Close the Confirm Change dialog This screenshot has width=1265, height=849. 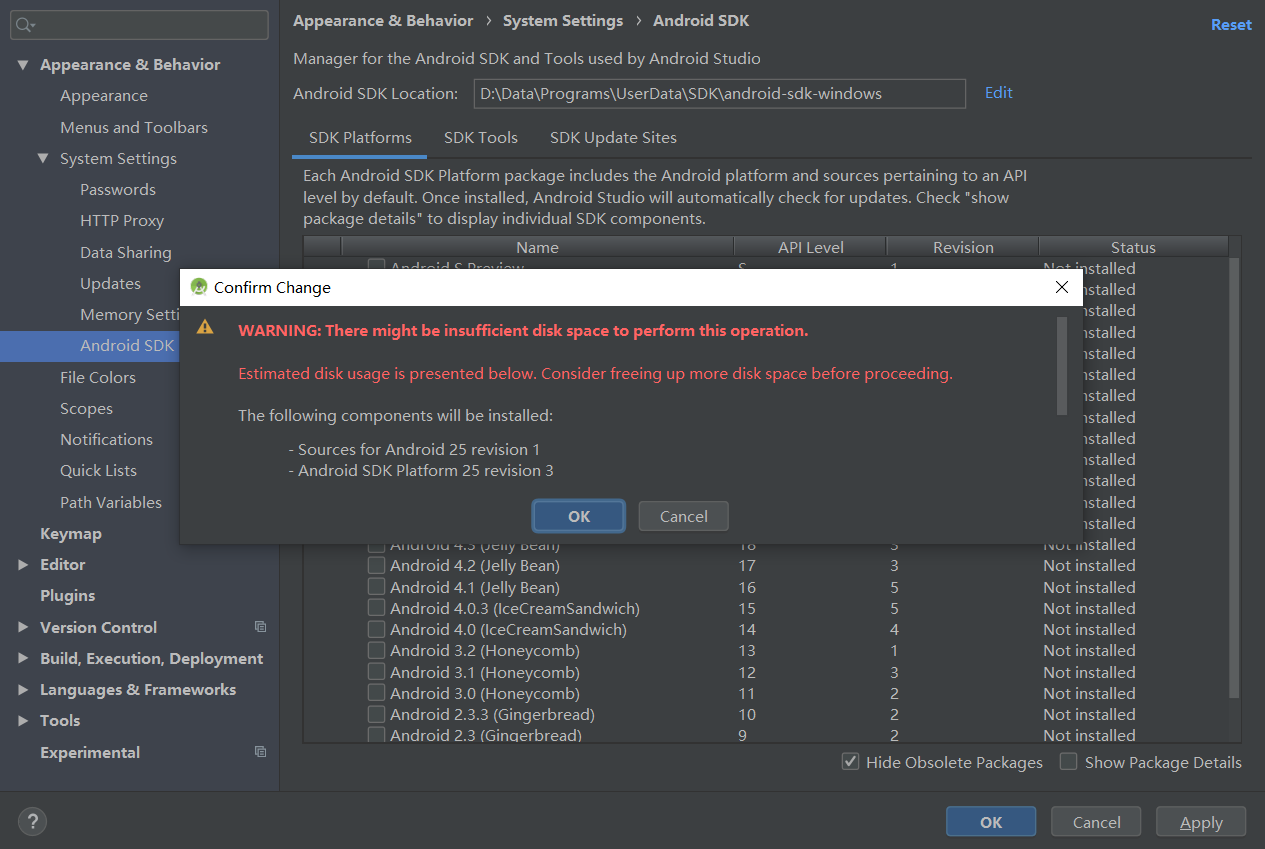tap(1062, 287)
